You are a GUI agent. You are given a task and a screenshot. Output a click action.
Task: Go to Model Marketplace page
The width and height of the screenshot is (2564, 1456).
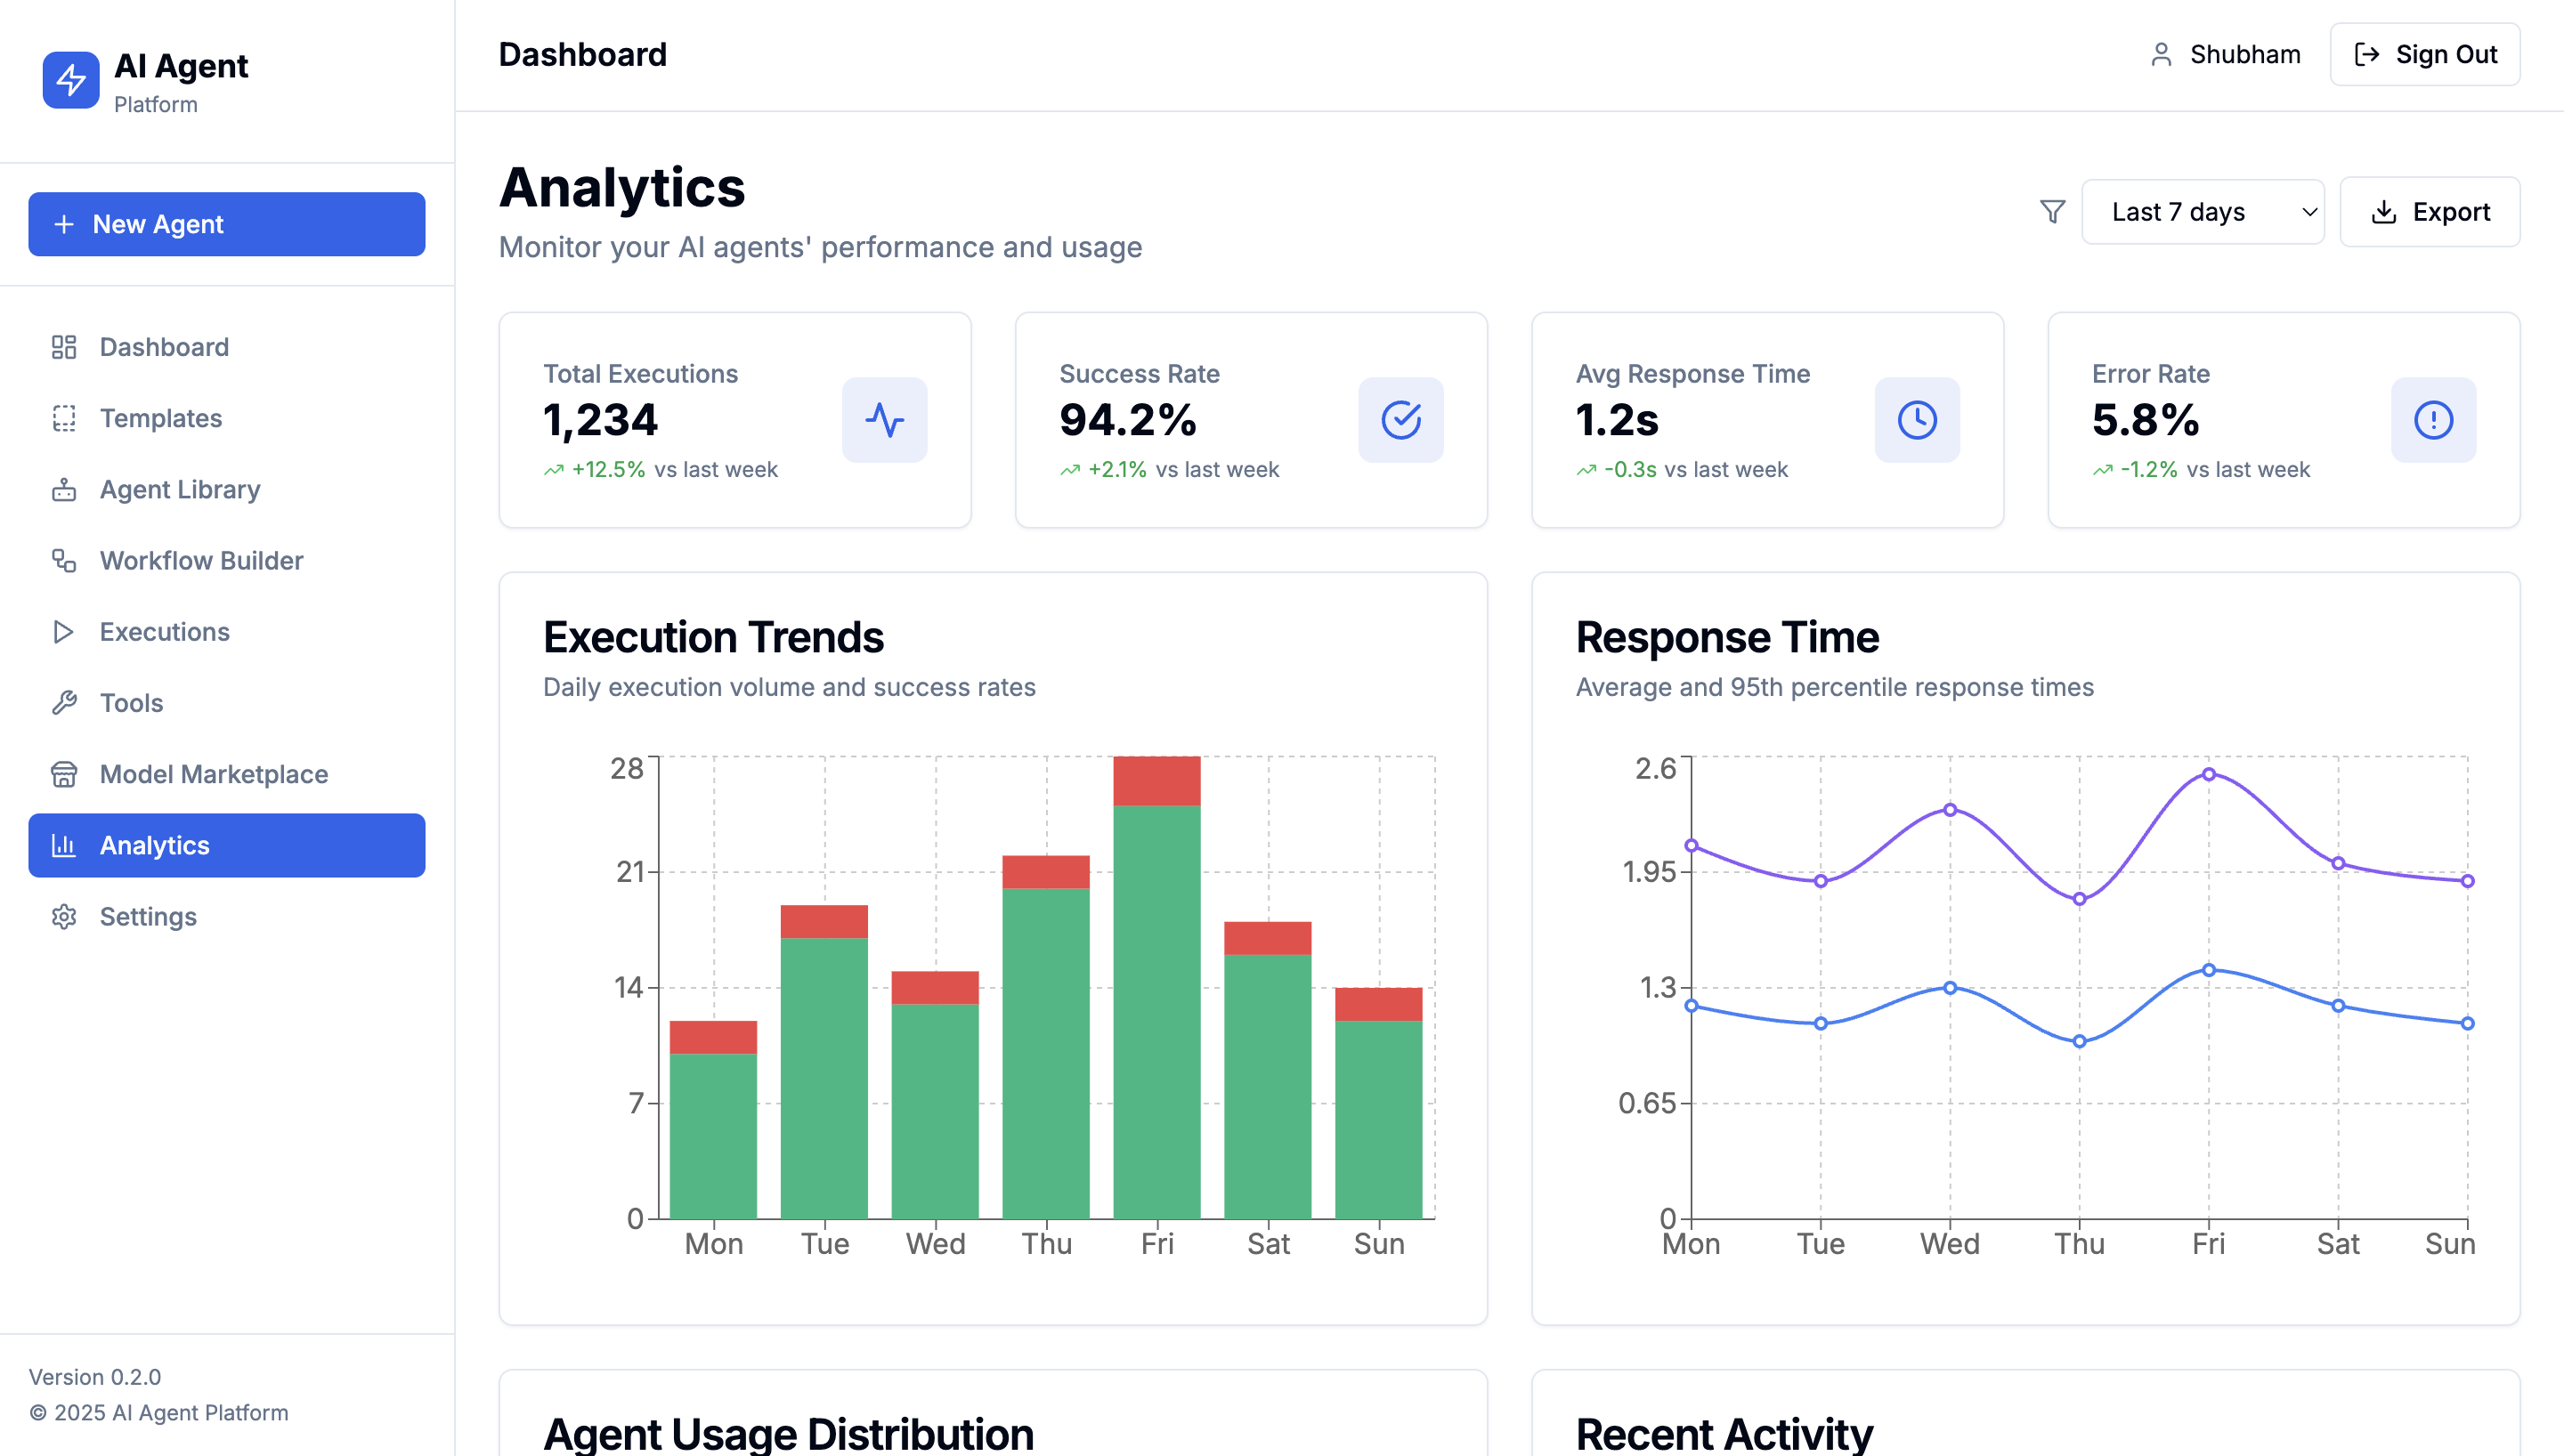(x=213, y=774)
